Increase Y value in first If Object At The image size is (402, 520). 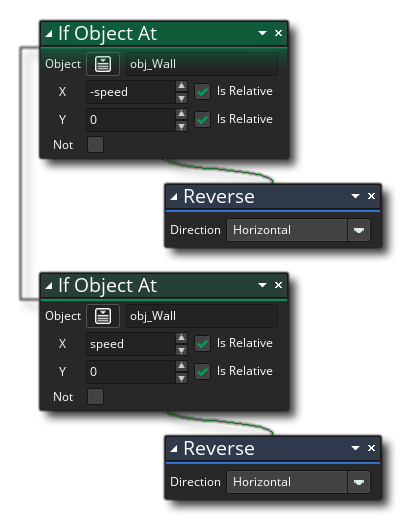tap(181, 114)
